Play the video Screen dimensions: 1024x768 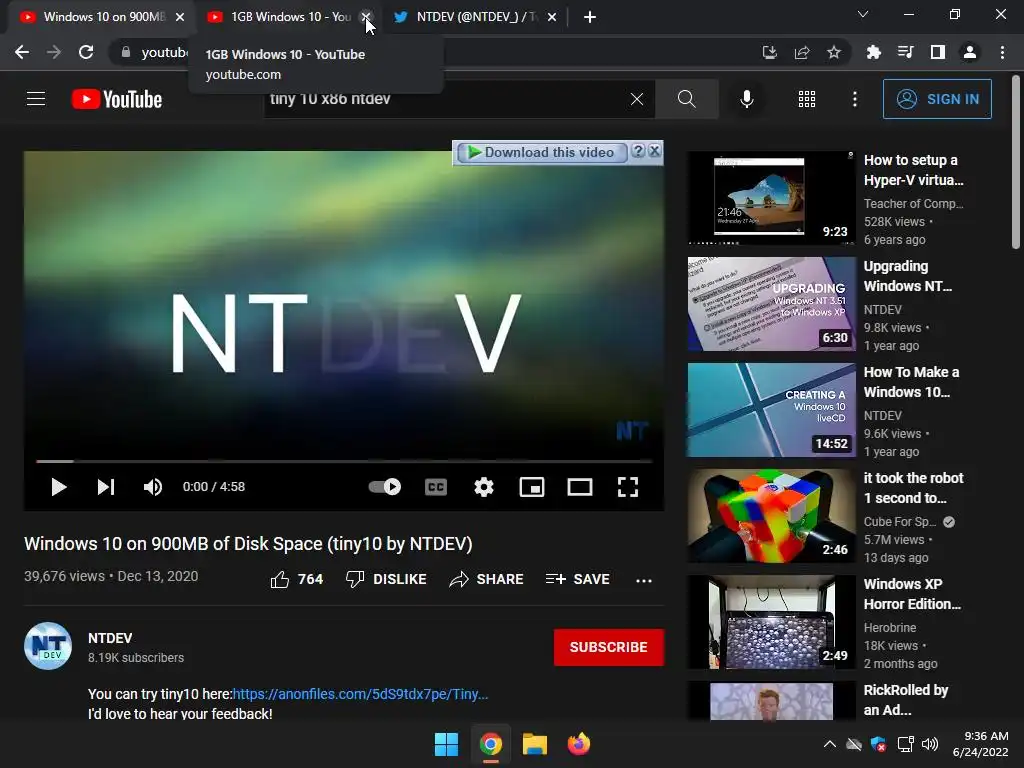tap(59, 487)
